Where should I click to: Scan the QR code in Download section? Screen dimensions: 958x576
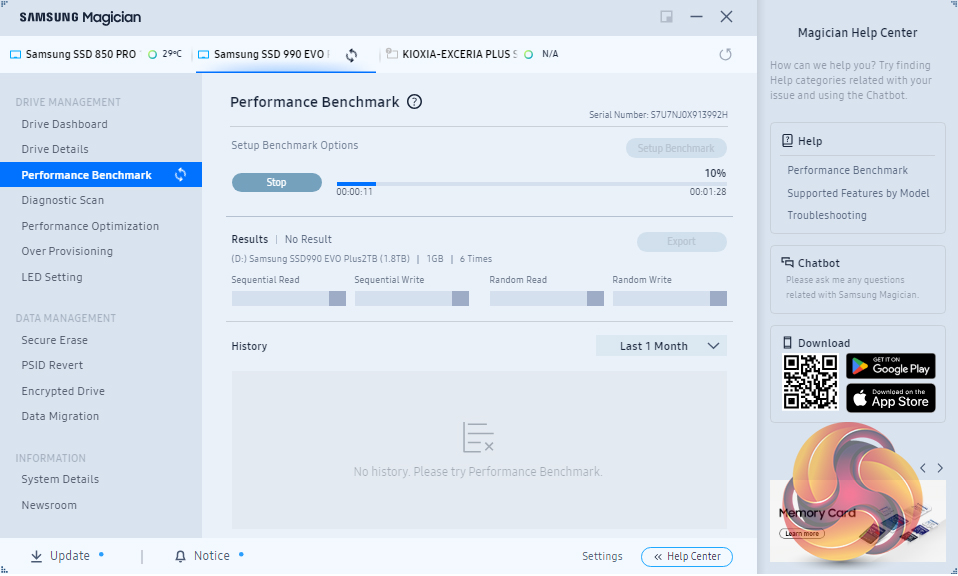[809, 382]
